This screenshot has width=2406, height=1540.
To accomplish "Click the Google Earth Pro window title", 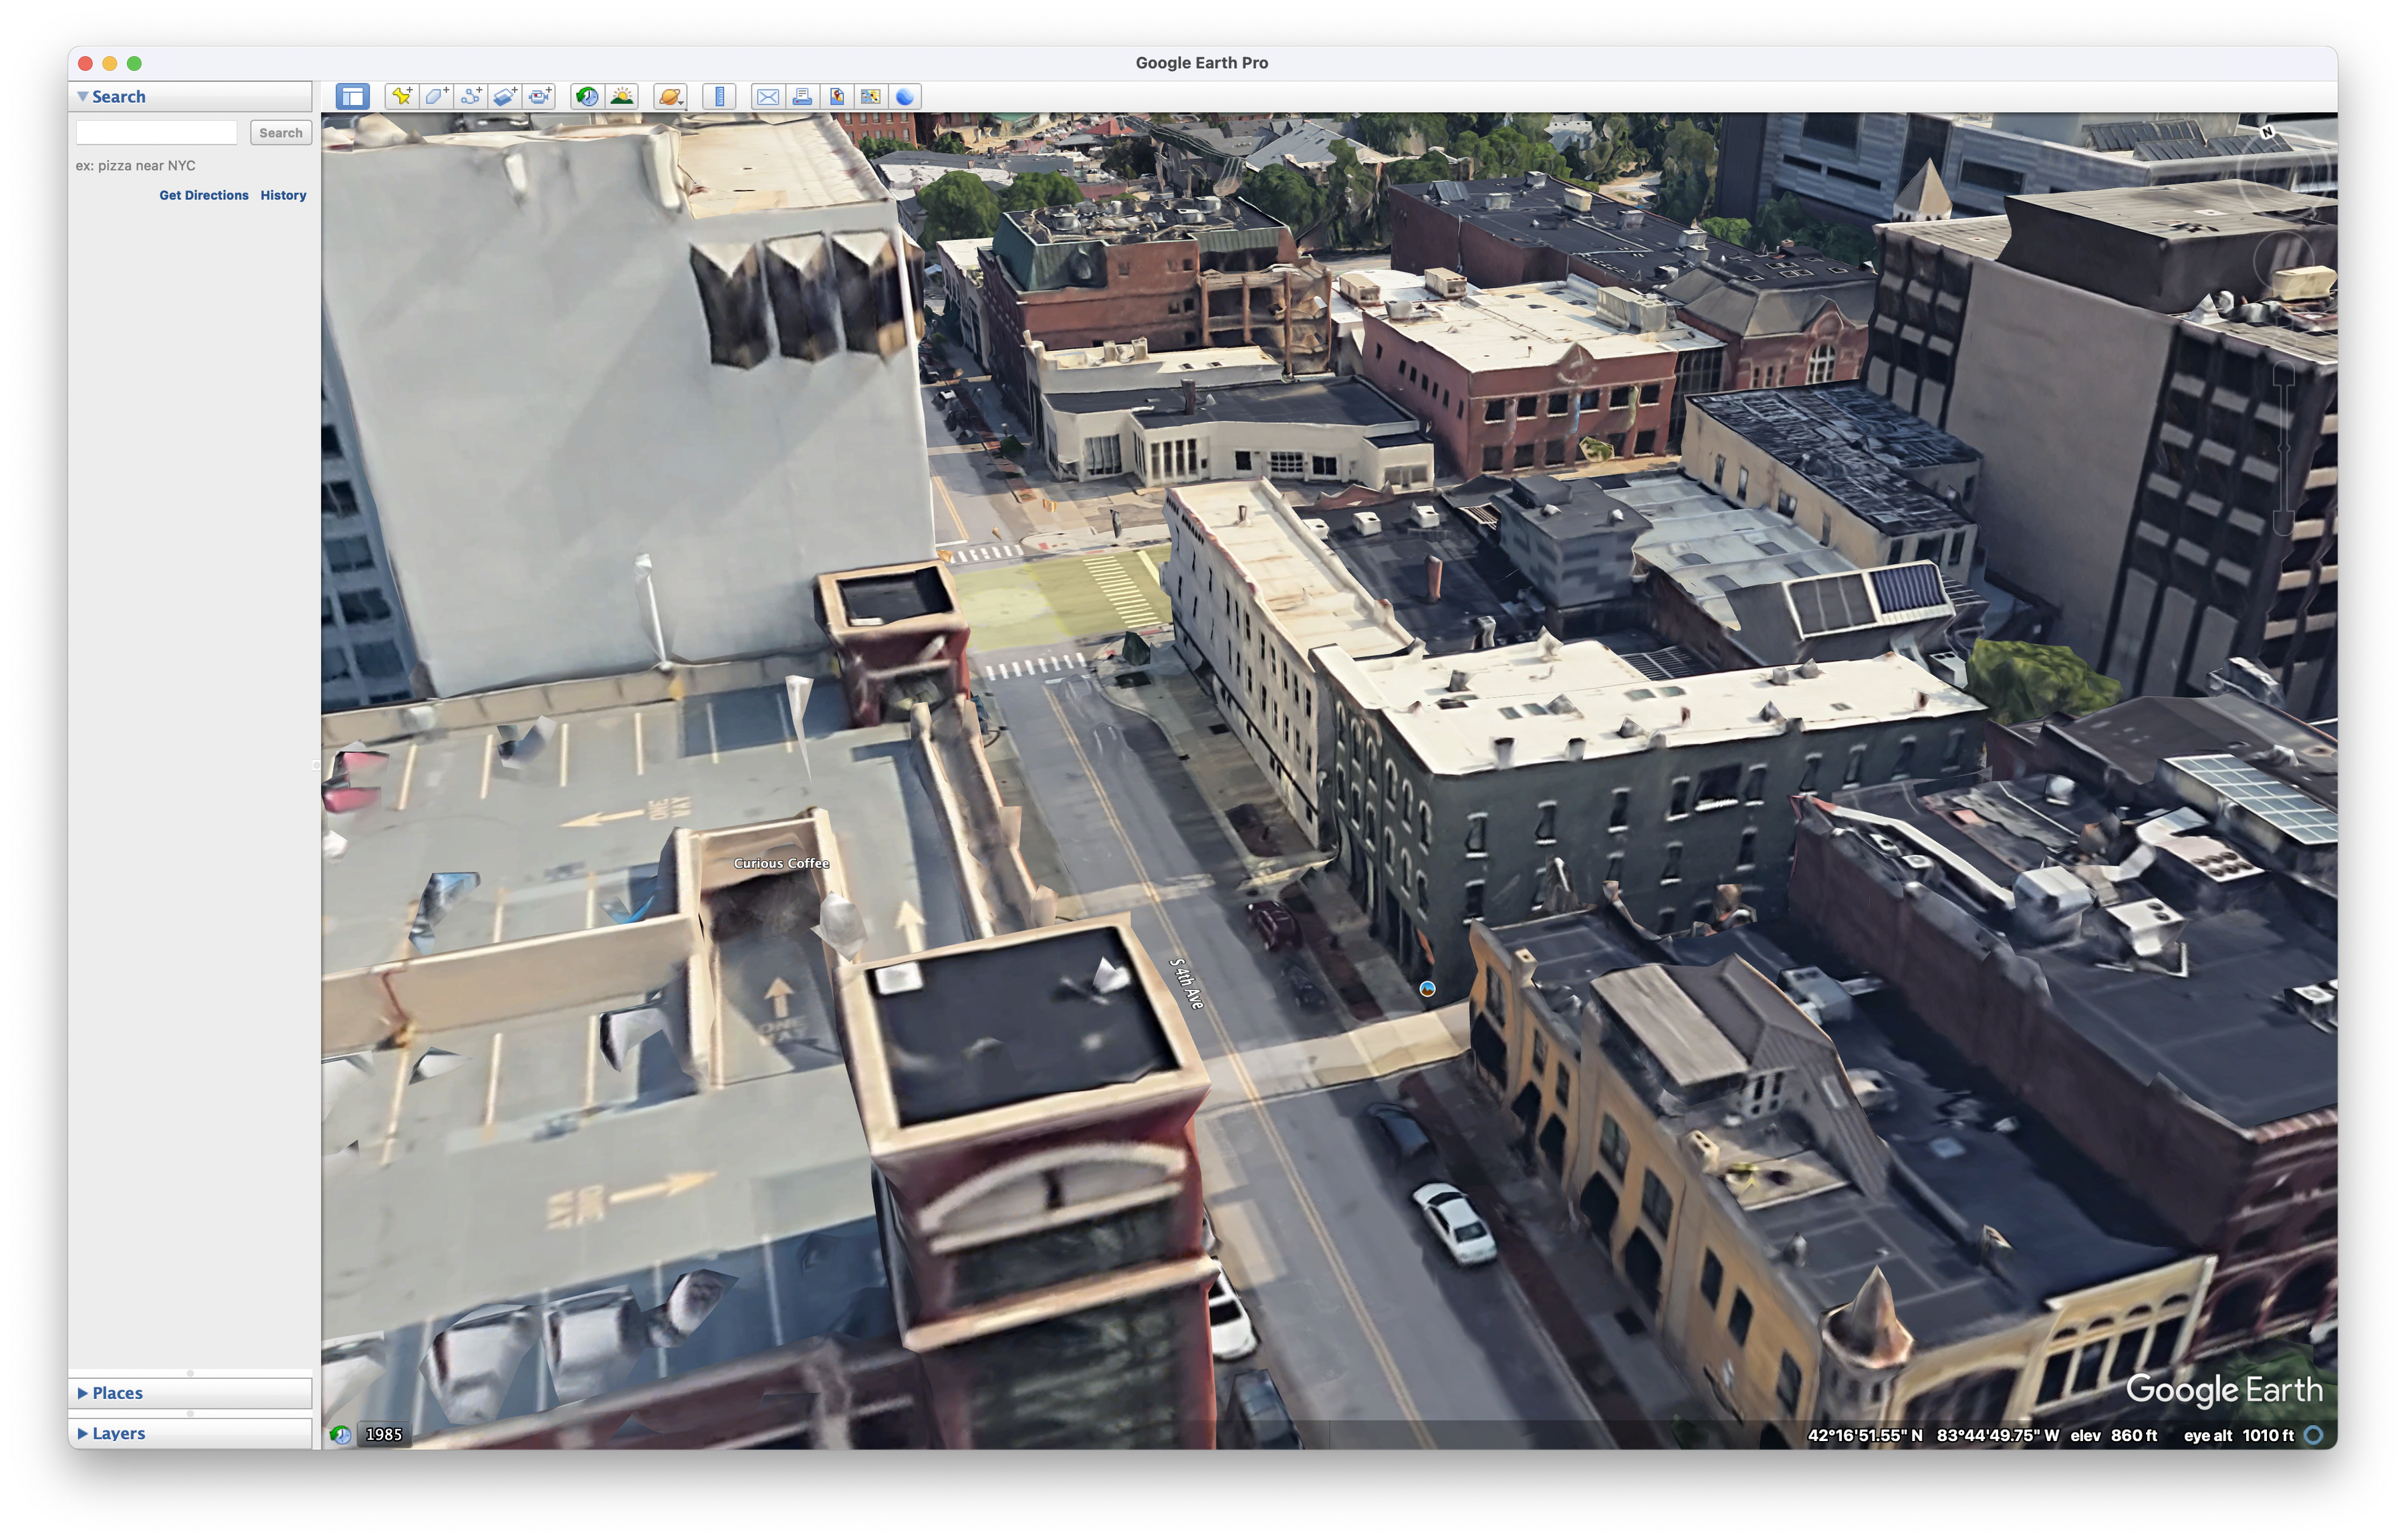I will [x=1202, y=63].
